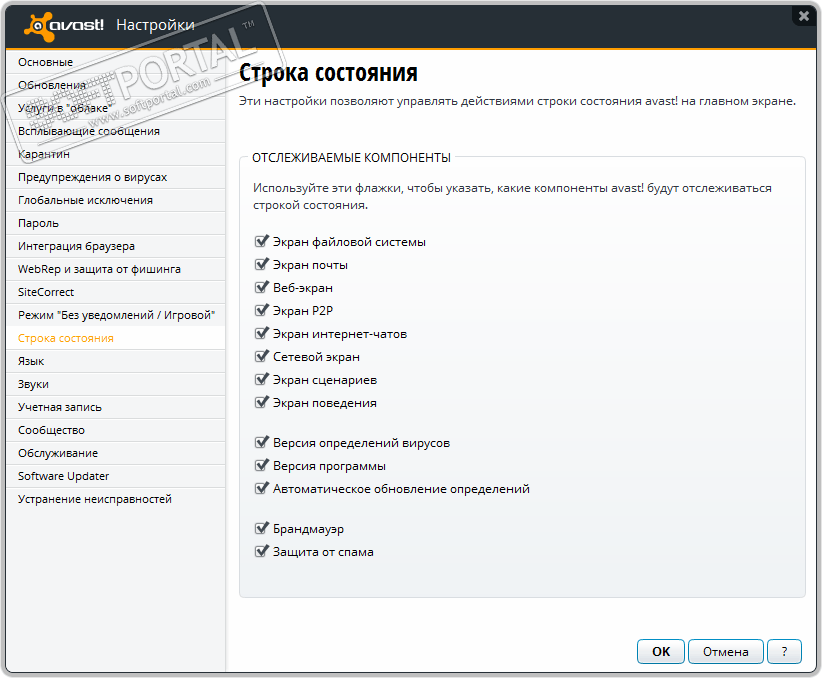Close the settings window with the X icon
The width and height of the screenshot is (822, 678).
click(x=803, y=15)
